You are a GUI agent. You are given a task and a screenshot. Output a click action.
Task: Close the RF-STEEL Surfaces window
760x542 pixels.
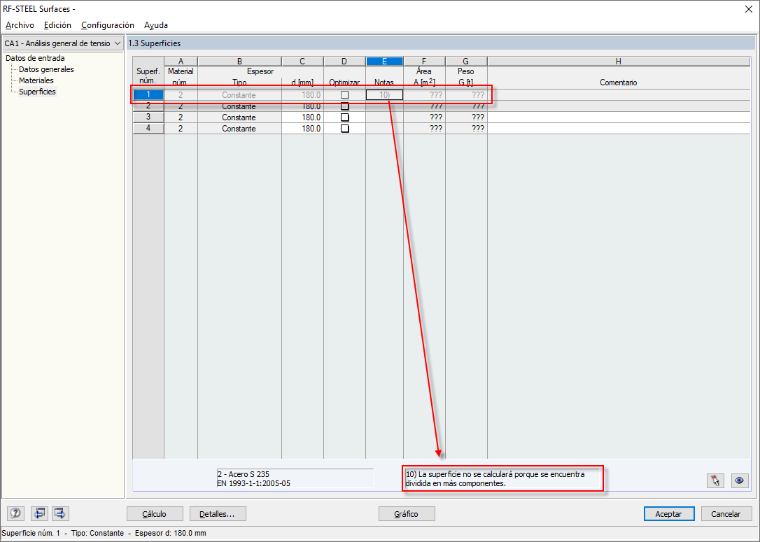[748, 9]
